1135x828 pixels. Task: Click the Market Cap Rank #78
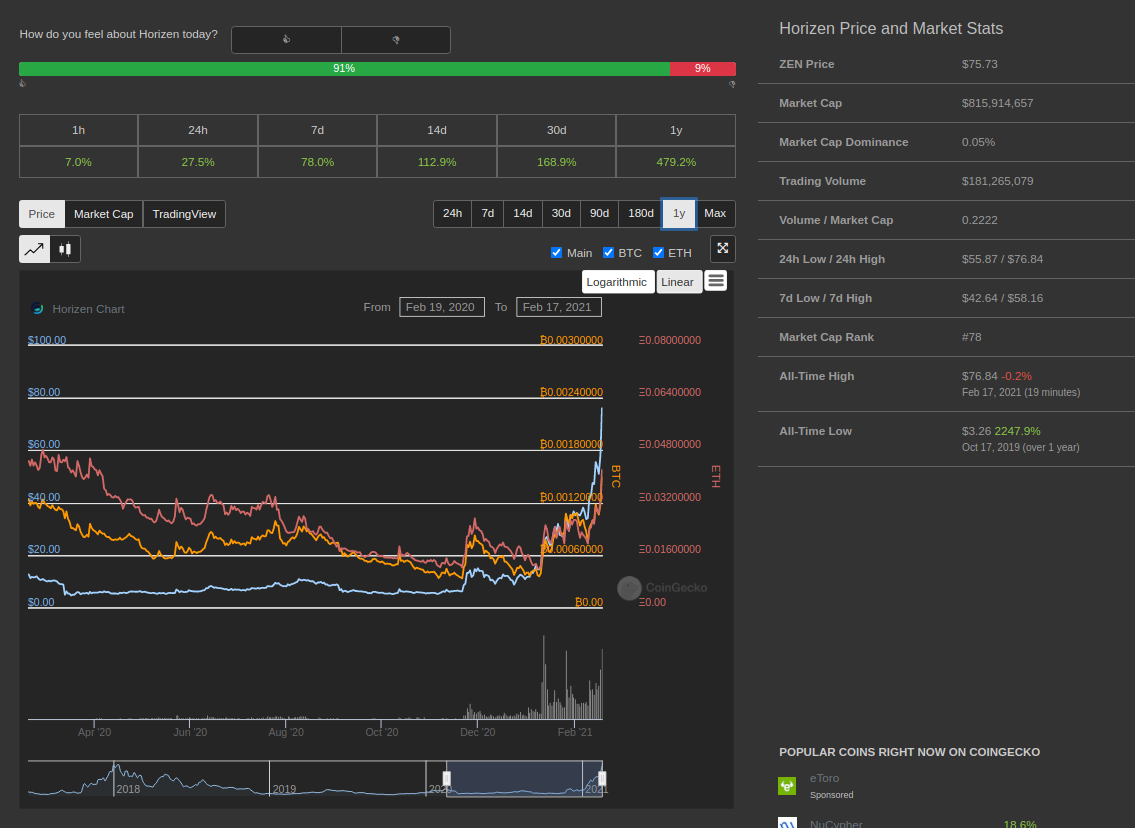[x=971, y=337]
